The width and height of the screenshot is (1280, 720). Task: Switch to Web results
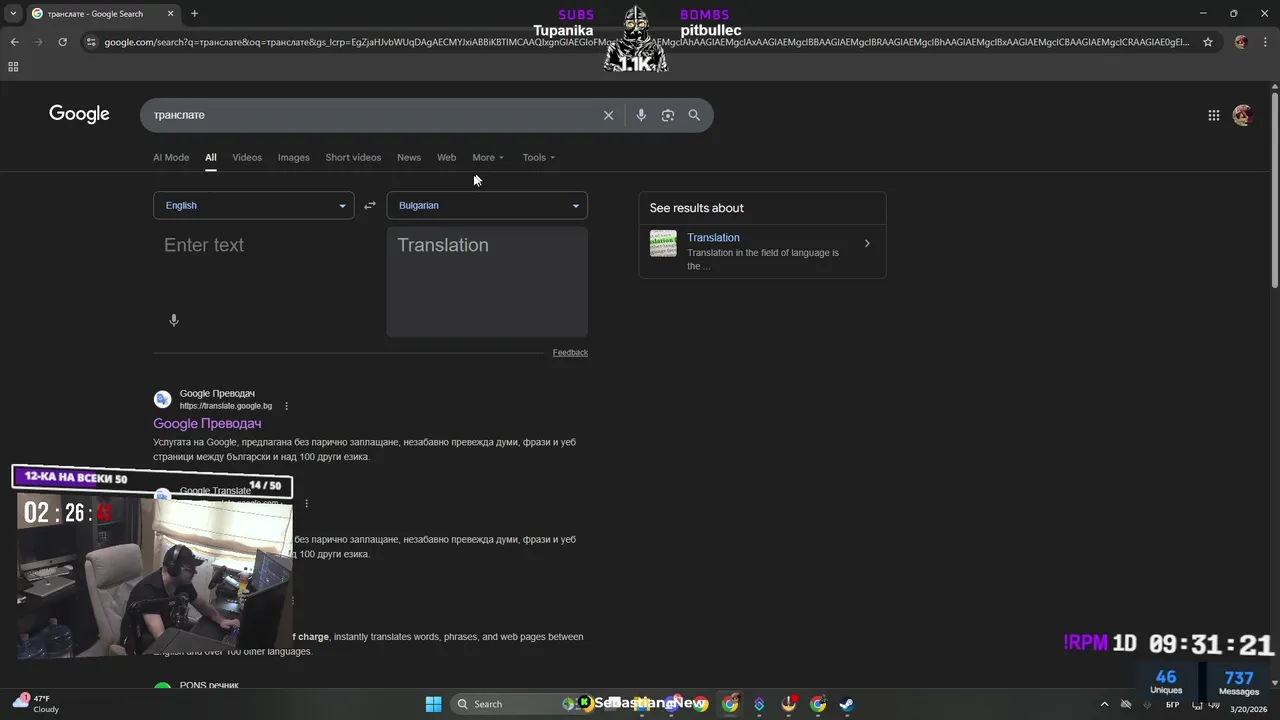[x=446, y=157]
